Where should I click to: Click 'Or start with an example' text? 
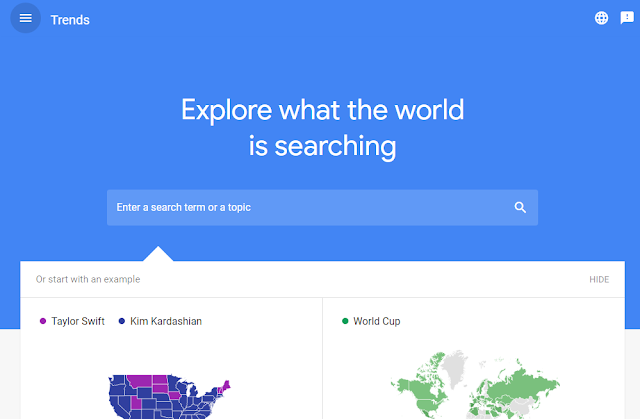pyautogui.click(x=88, y=279)
